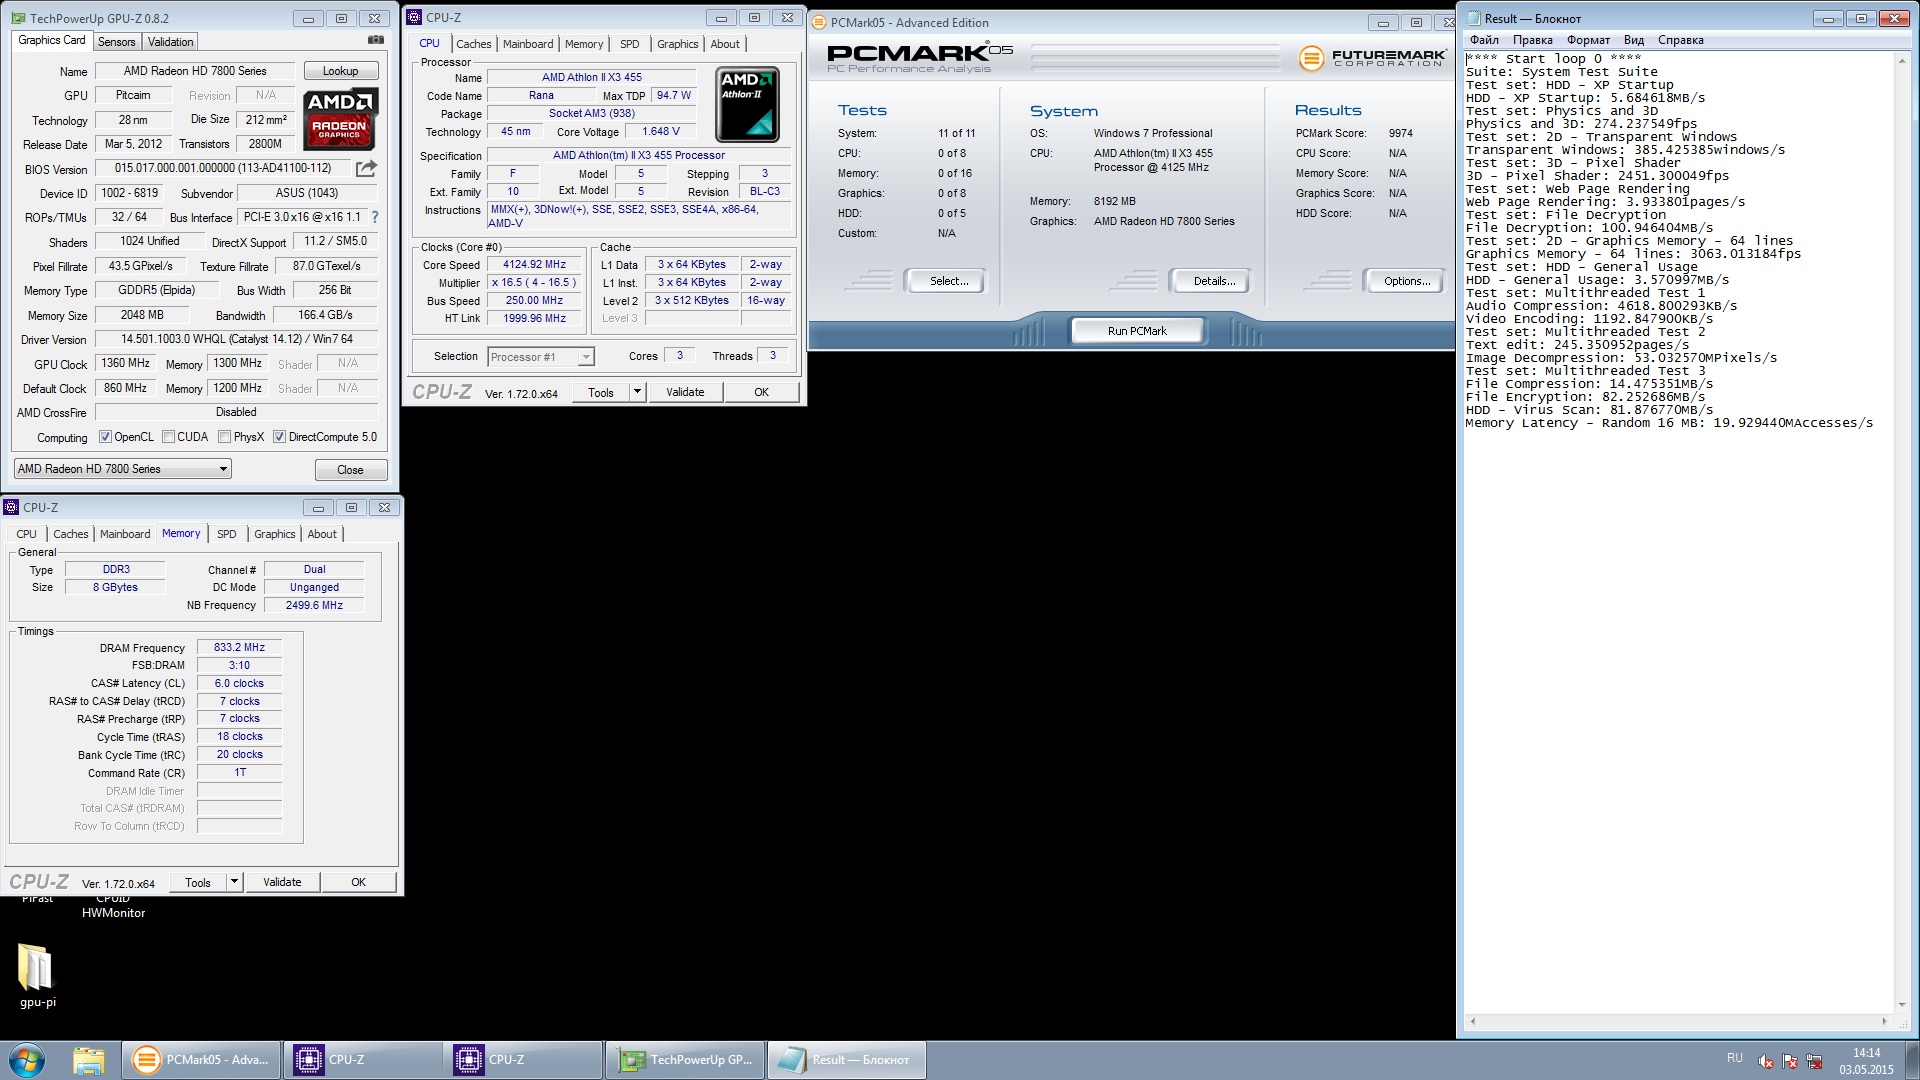Click the GPU-Z title bar app icon
This screenshot has height=1080, width=1920.
19,18
